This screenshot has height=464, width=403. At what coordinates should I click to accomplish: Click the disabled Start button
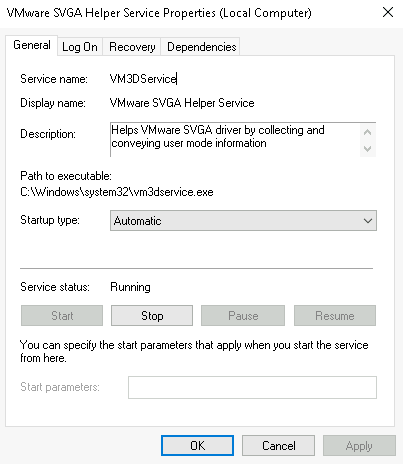pyautogui.click(x=62, y=316)
